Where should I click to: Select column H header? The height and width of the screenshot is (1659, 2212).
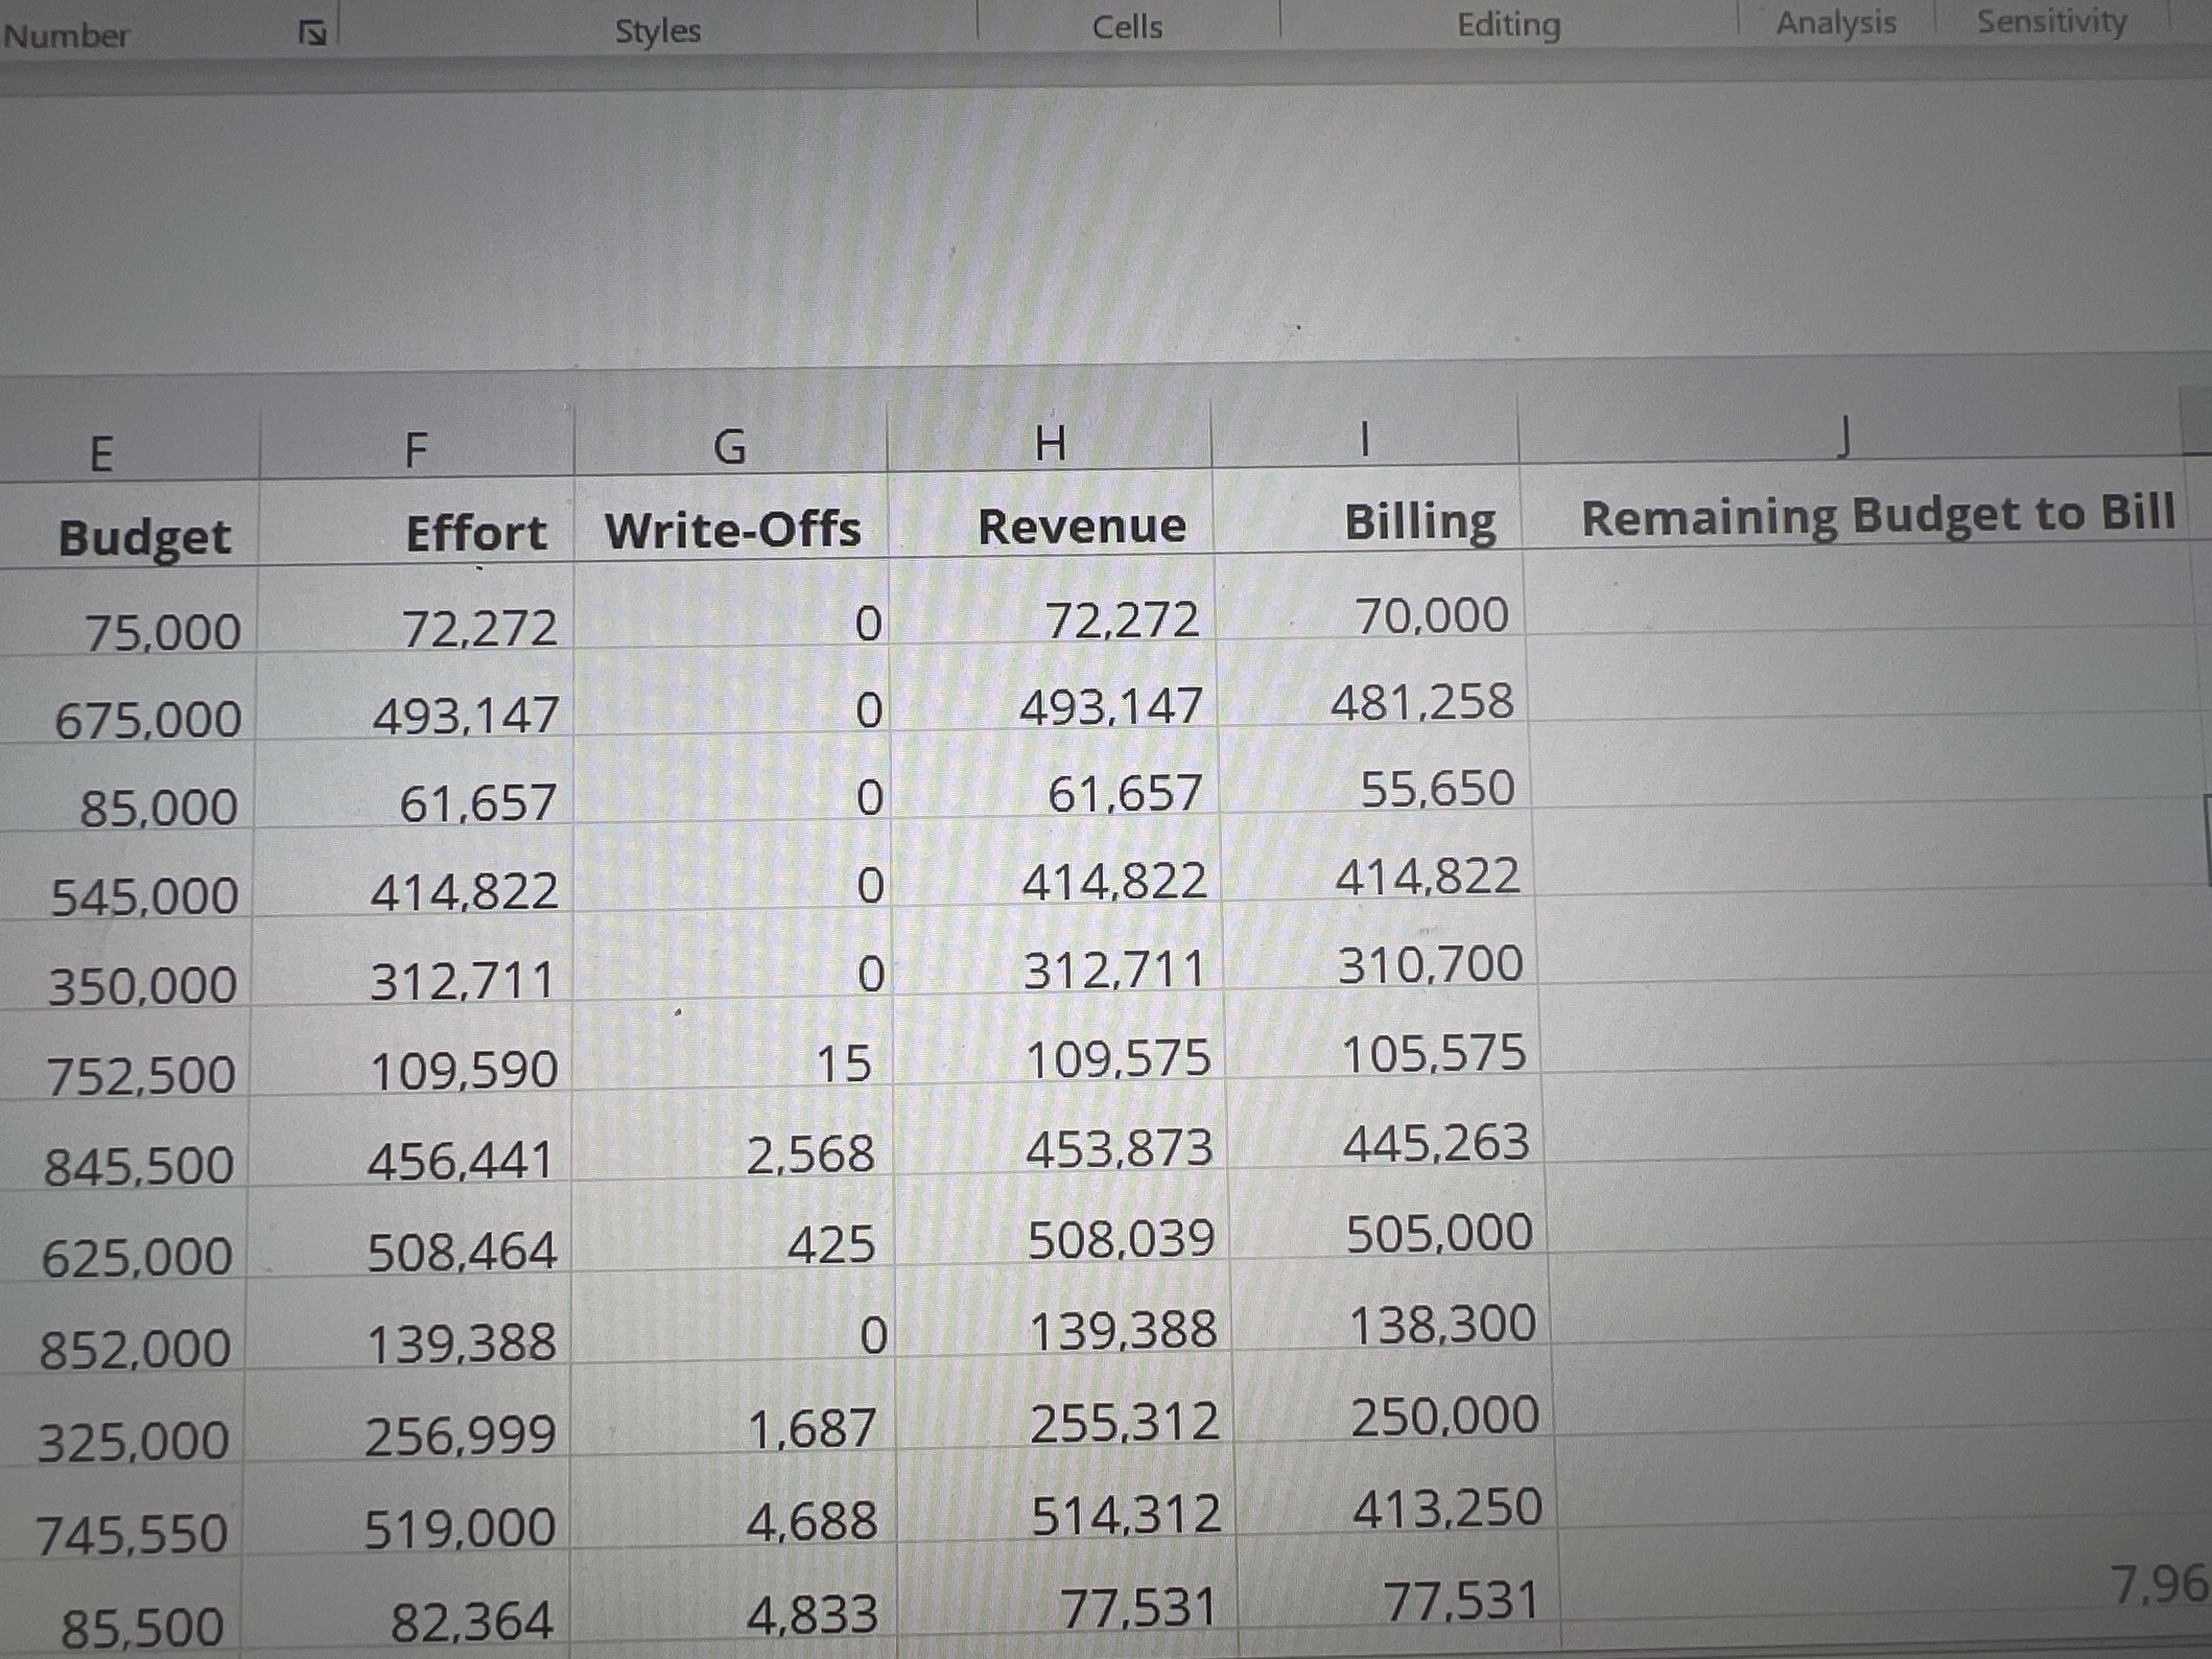pos(1049,442)
